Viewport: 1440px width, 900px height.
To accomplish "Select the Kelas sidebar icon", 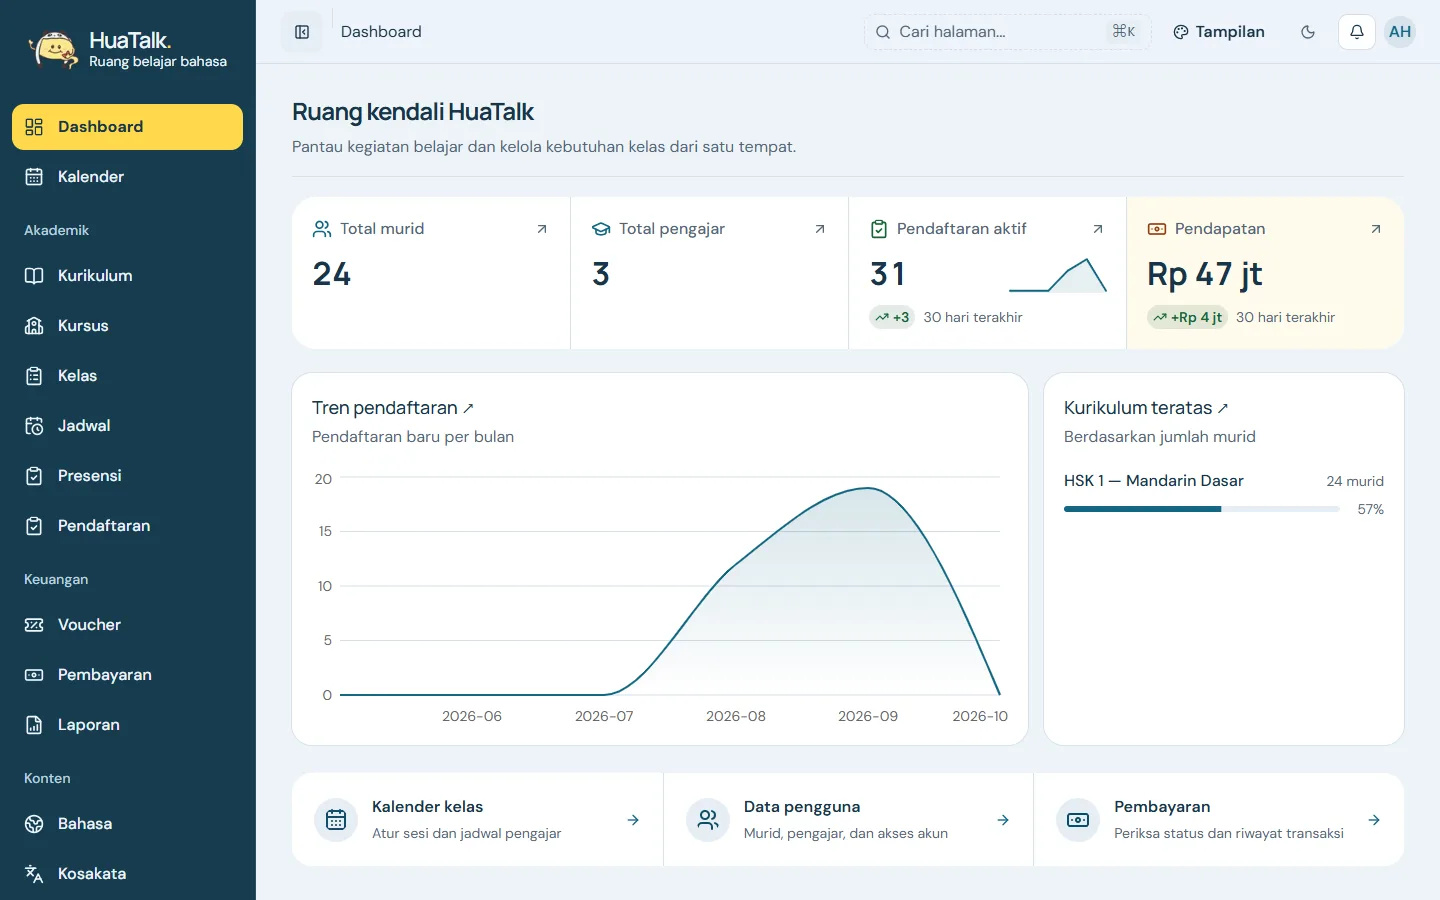I will (34, 376).
